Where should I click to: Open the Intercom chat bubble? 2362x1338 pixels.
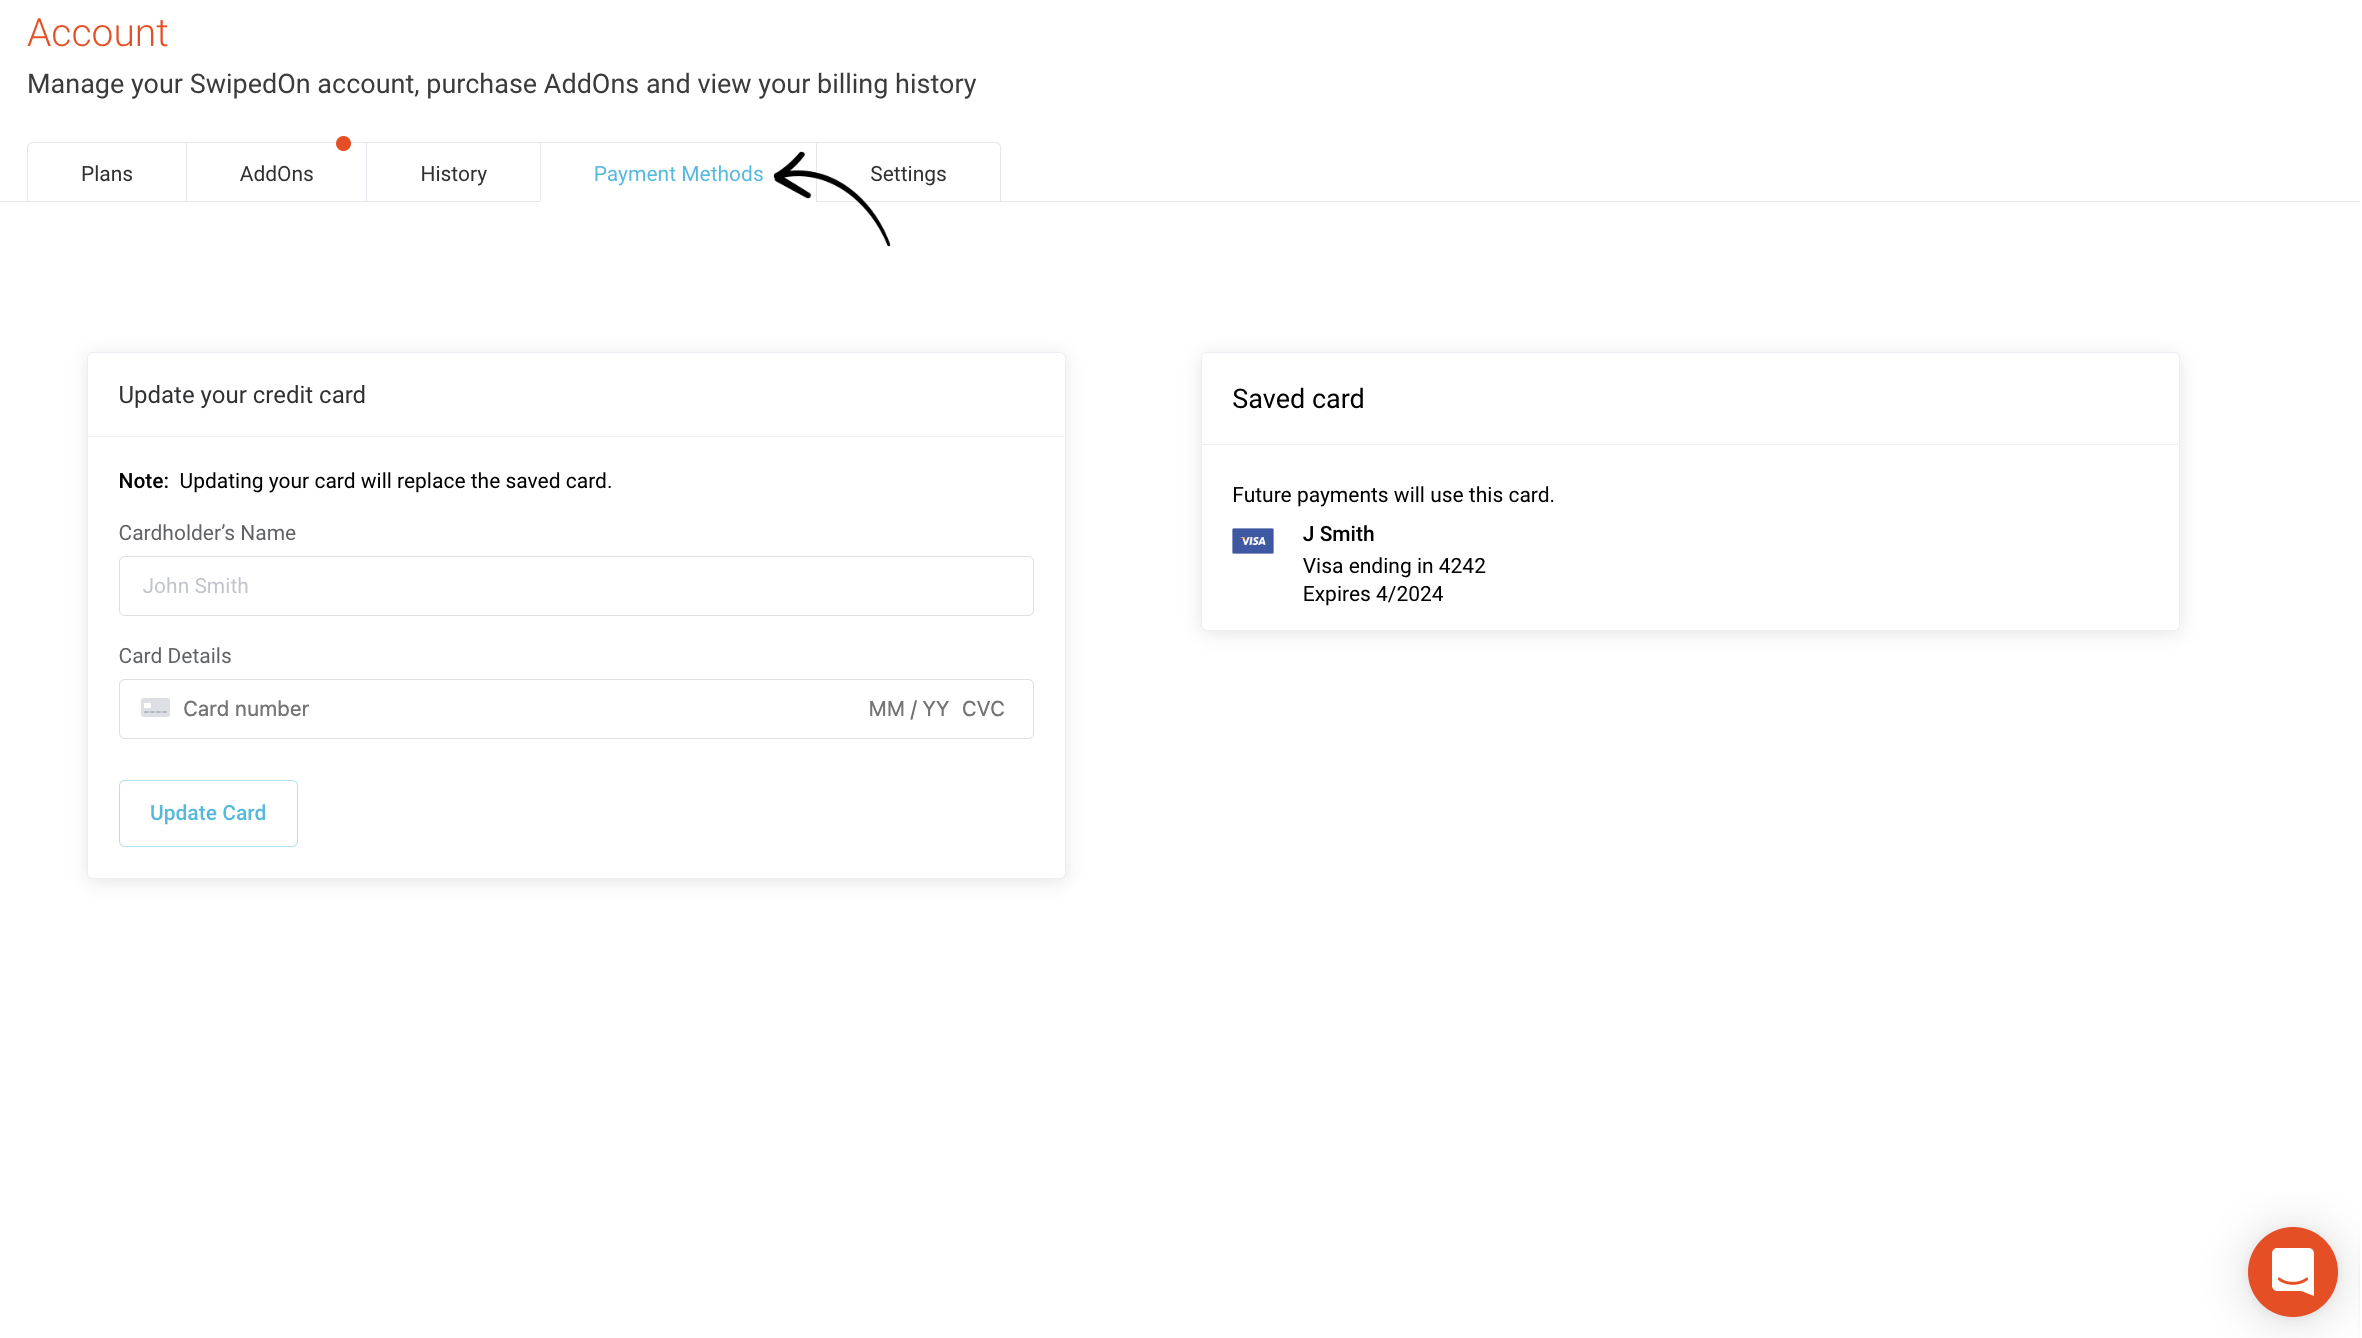tap(2292, 1272)
